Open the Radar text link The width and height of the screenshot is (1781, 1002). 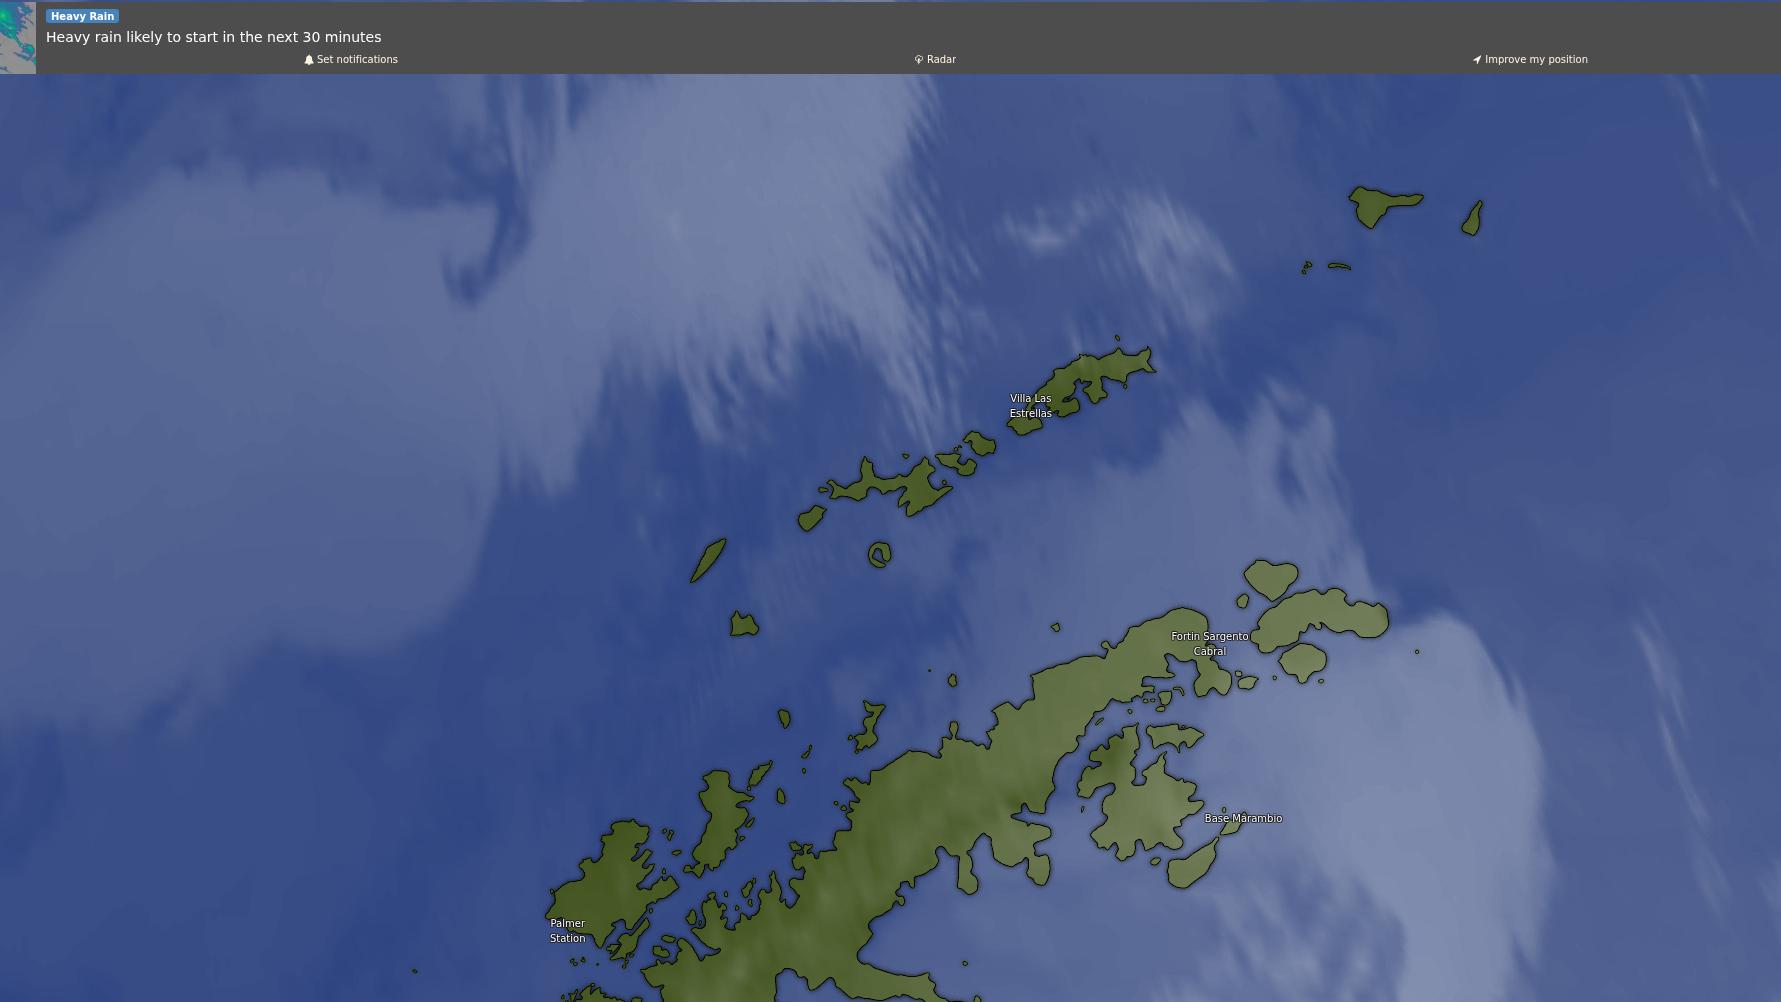(941, 60)
